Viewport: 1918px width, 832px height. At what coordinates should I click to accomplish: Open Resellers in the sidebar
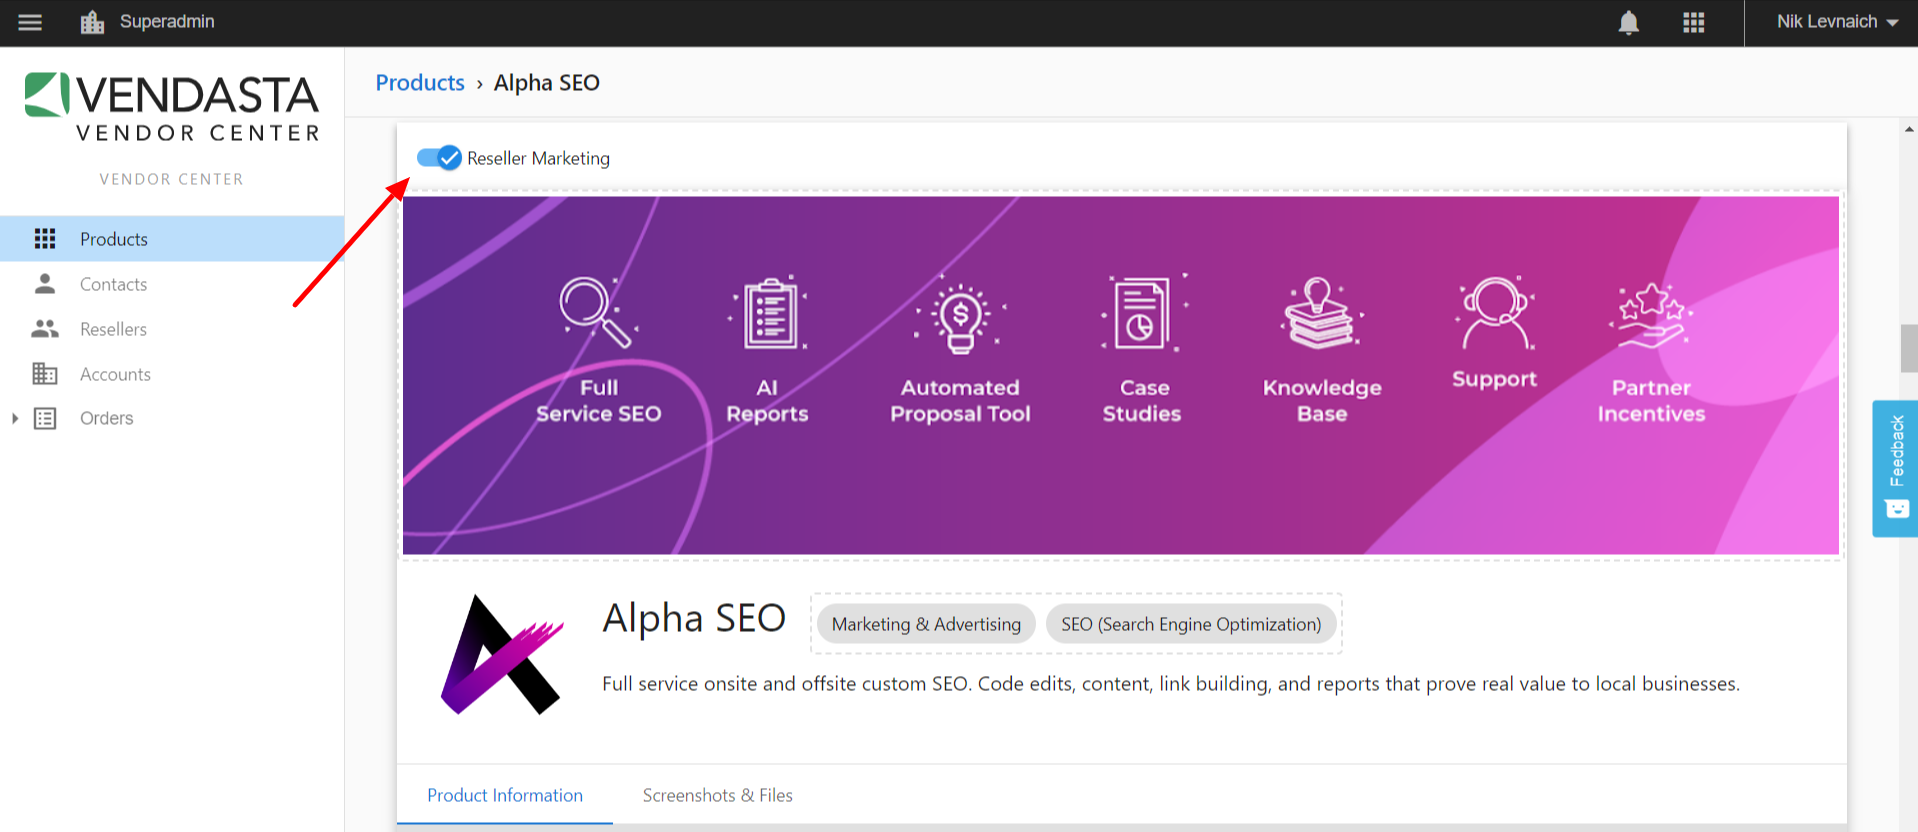coord(172,329)
